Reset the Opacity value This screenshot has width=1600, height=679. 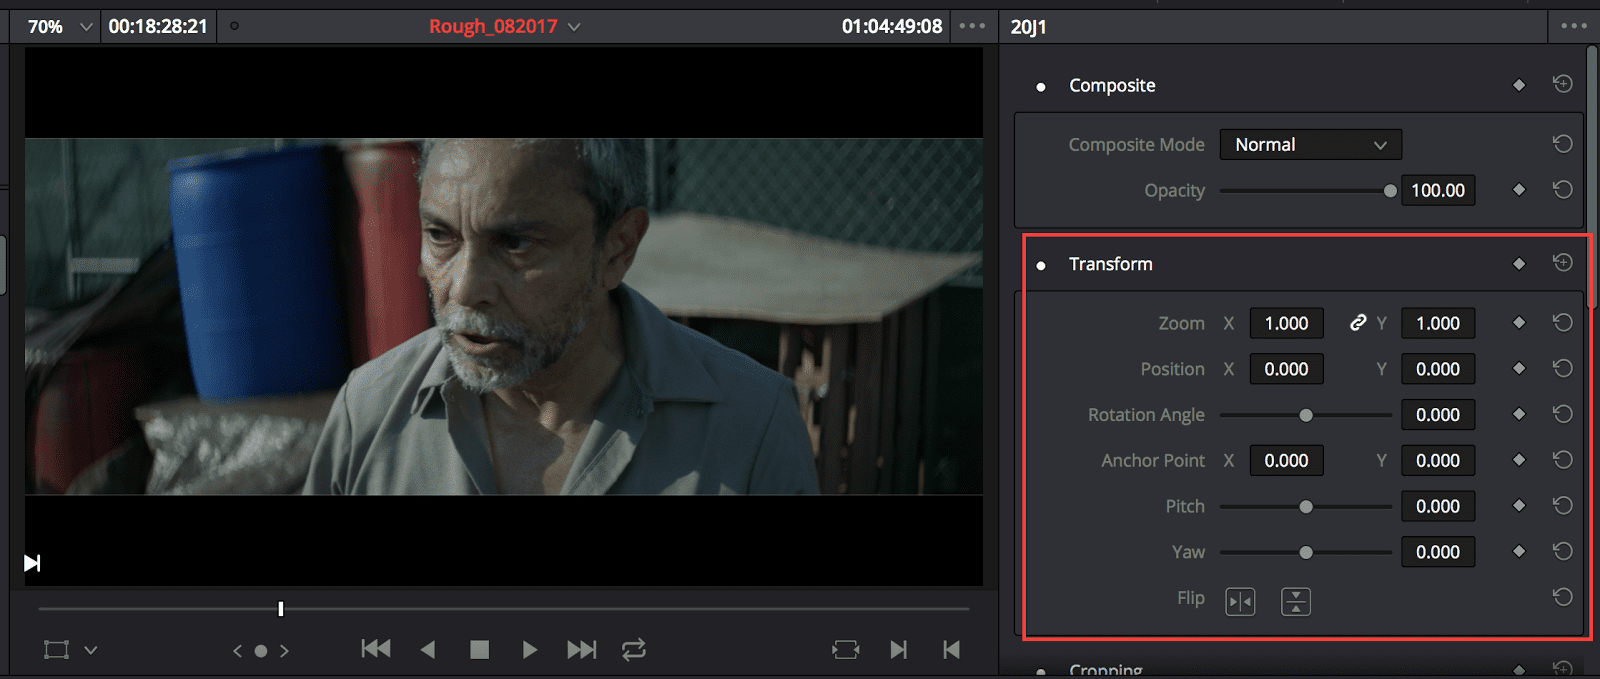pyautogui.click(x=1562, y=189)
